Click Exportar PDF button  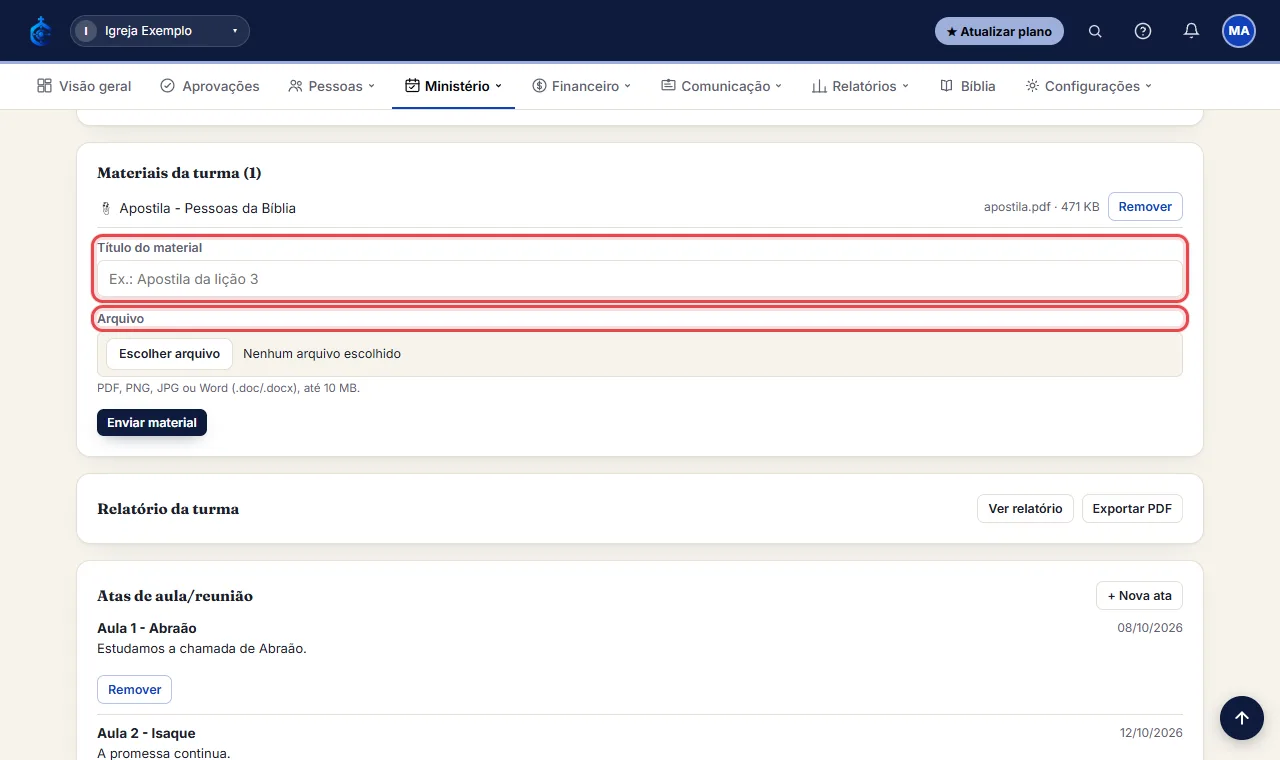(1132, 509)
